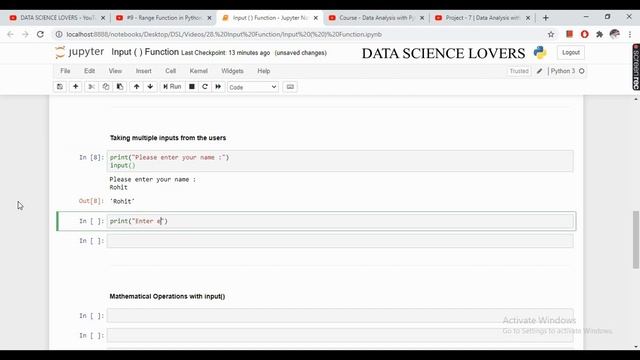Restart the kernel with circular arrow icon
Viewport: 640px width, 360px height.
pos(205,87)
